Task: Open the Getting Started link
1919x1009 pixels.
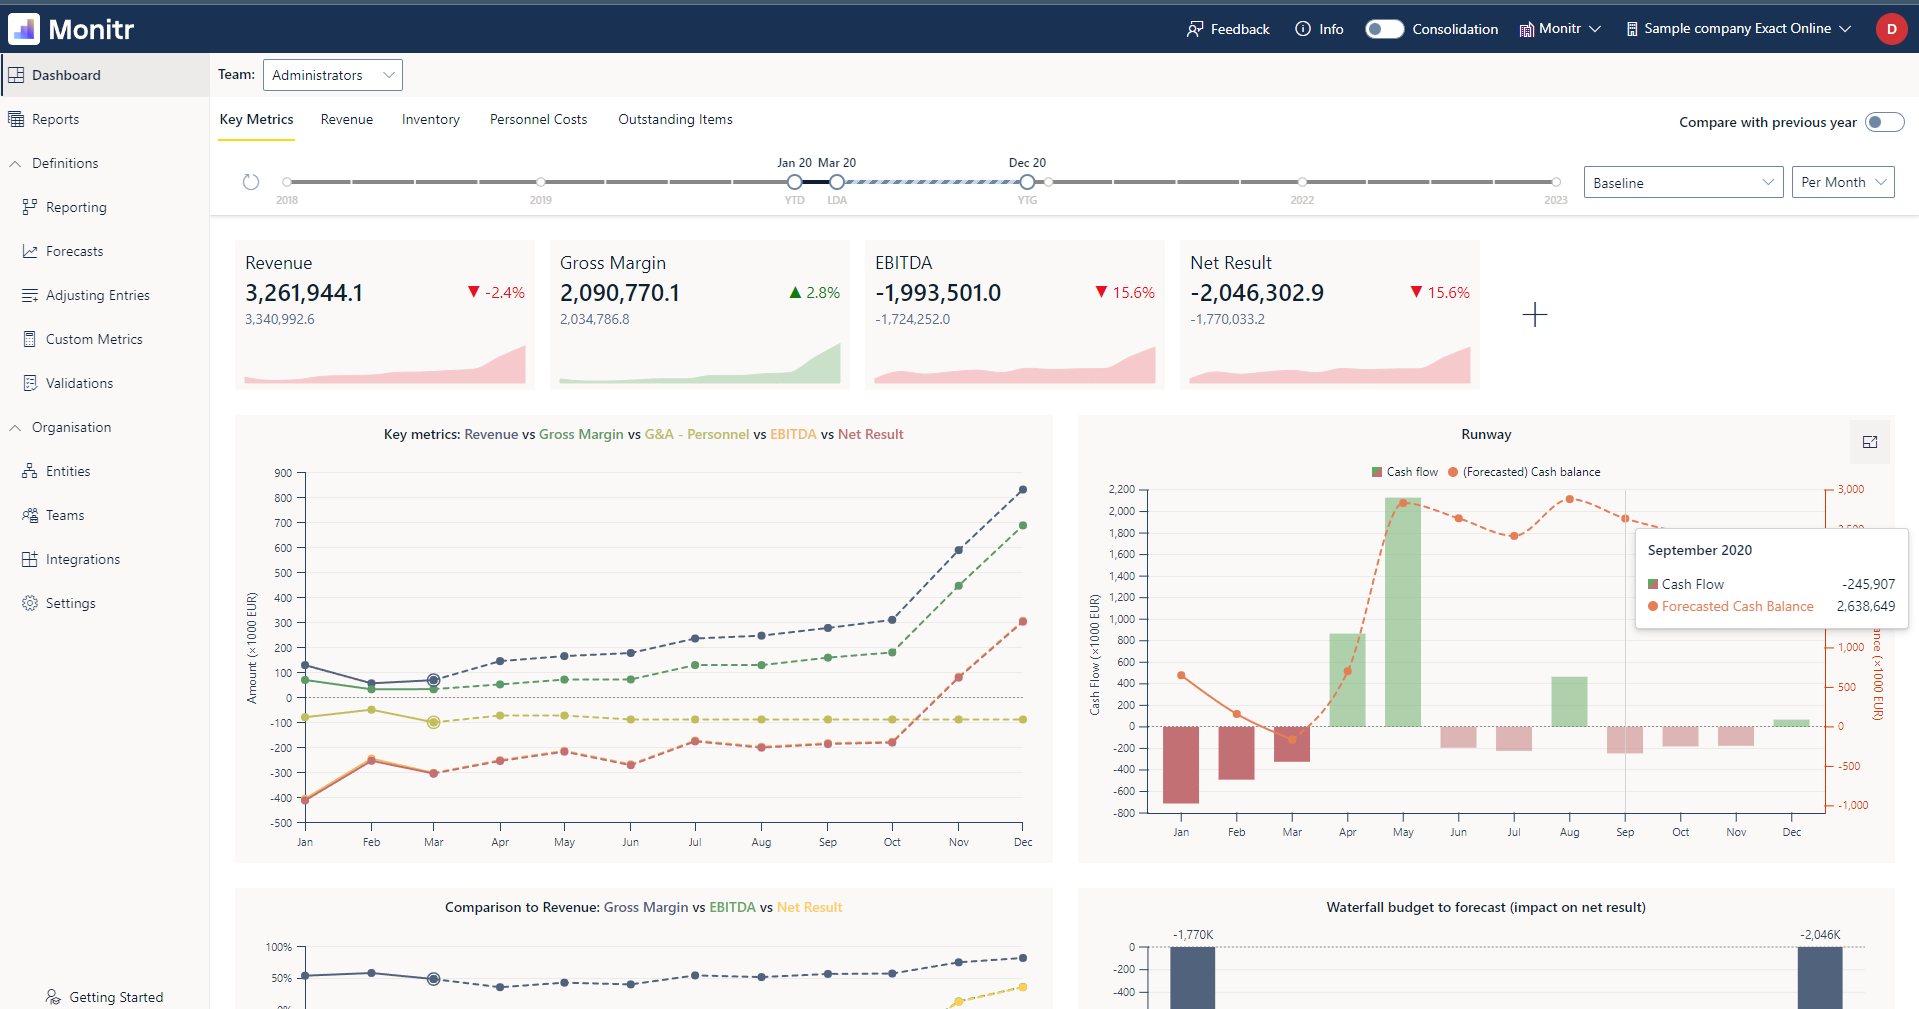Action: (115, 996)
